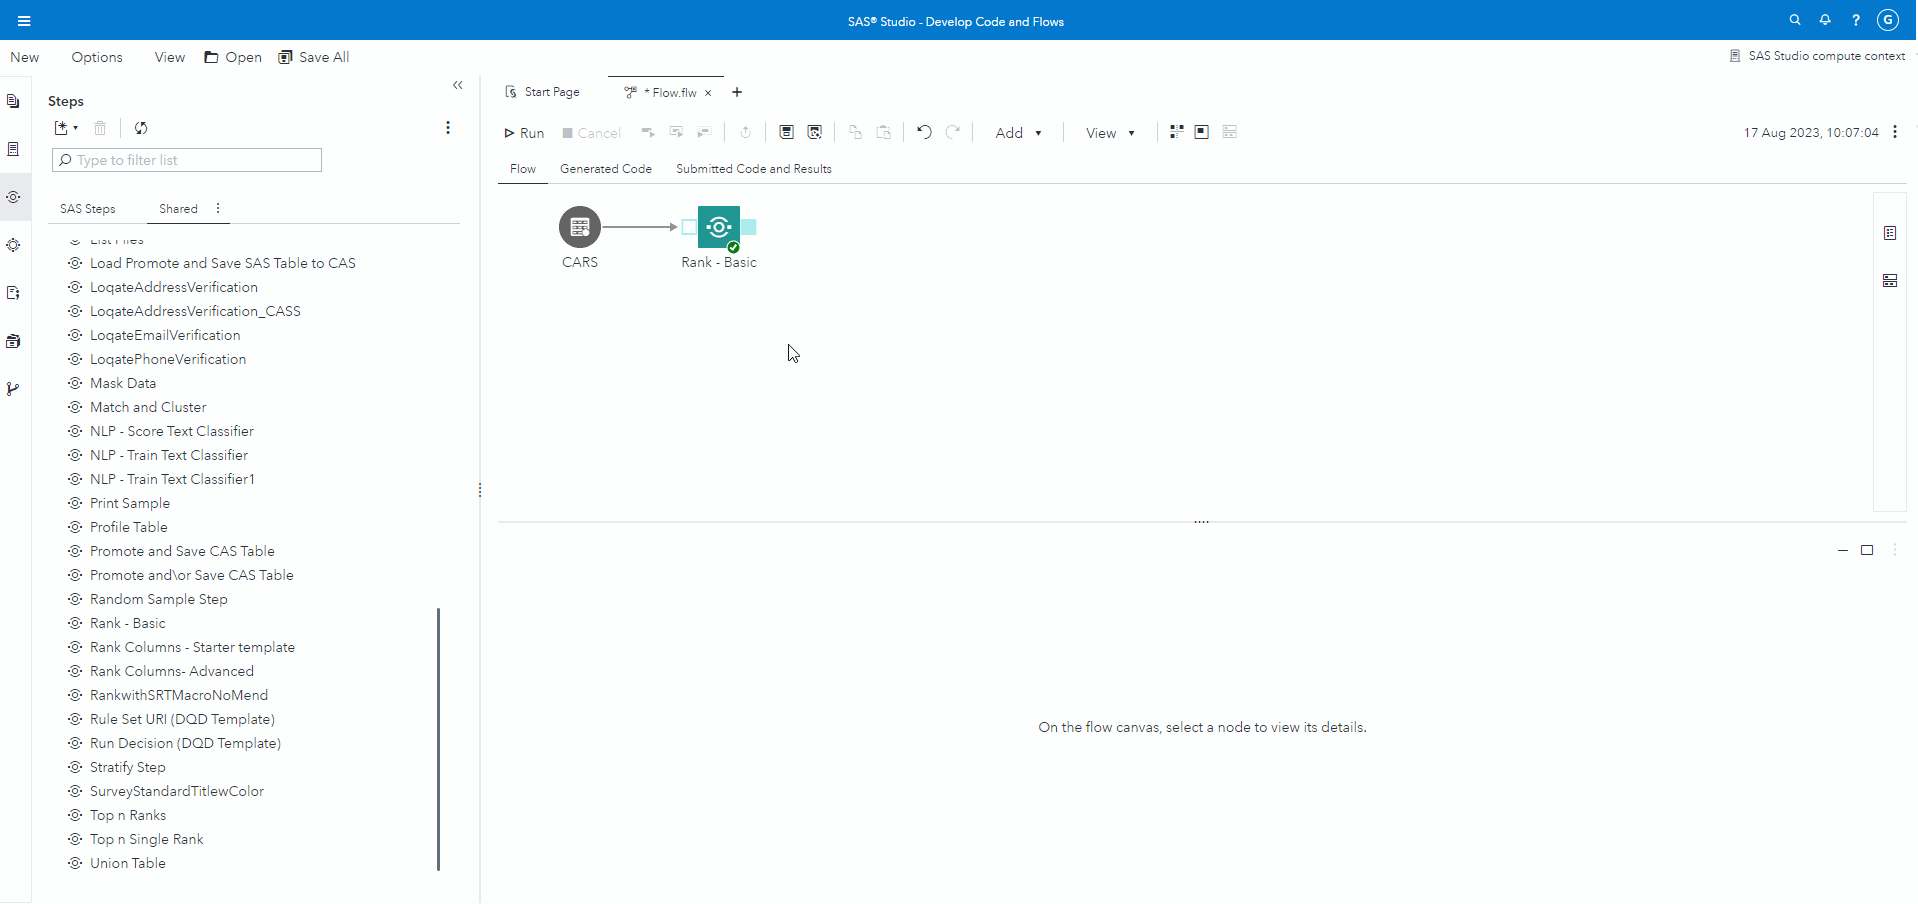Viewport: 1918px width, 904px height.
Task: Copy the selected node with the copy icon
Action: click(855, 132)
